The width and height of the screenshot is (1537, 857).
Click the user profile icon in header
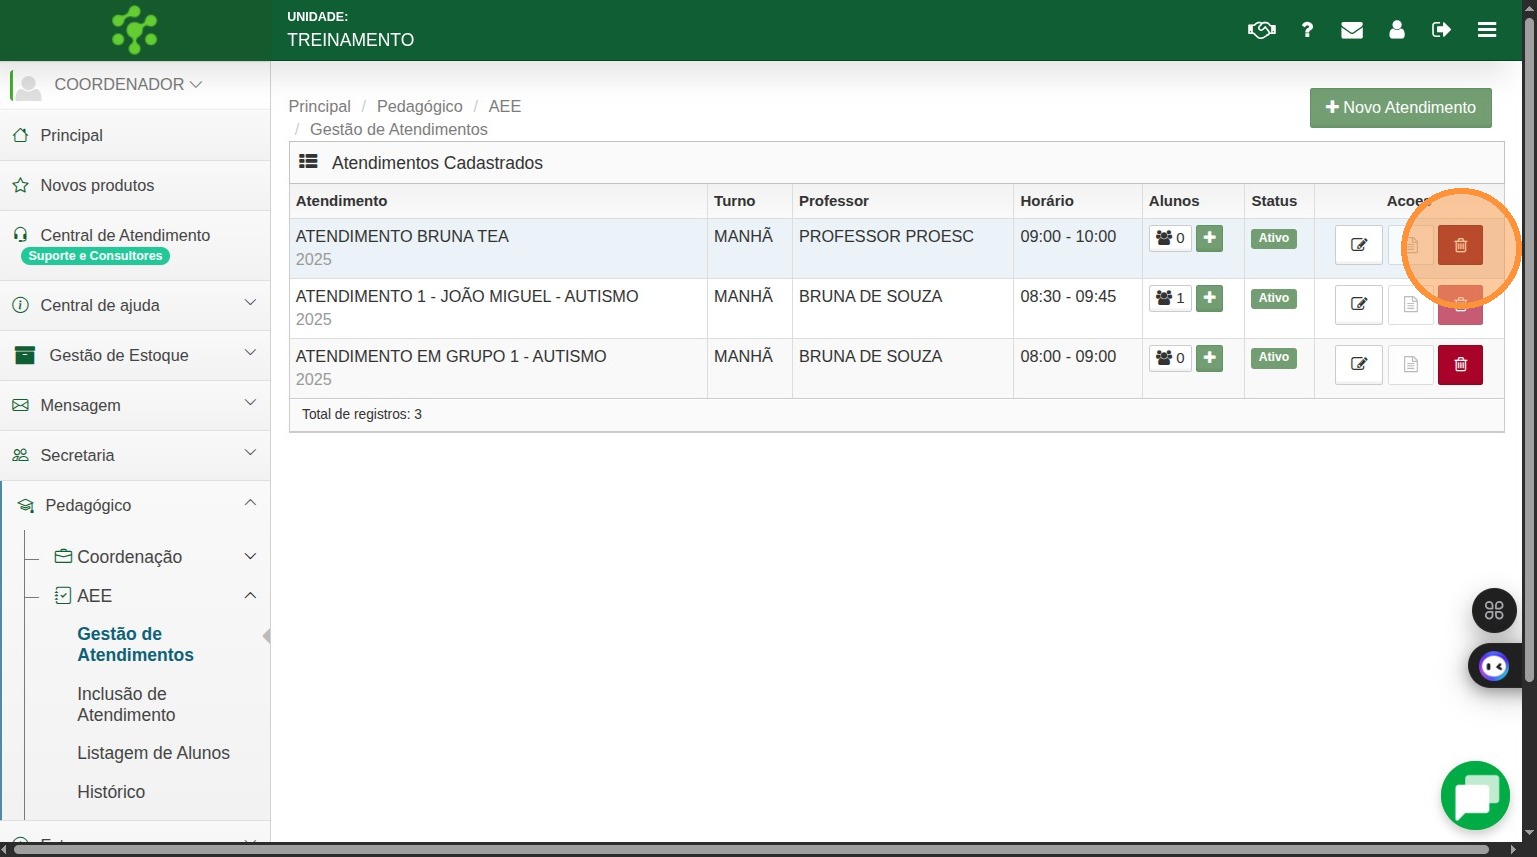point(1397,30)
